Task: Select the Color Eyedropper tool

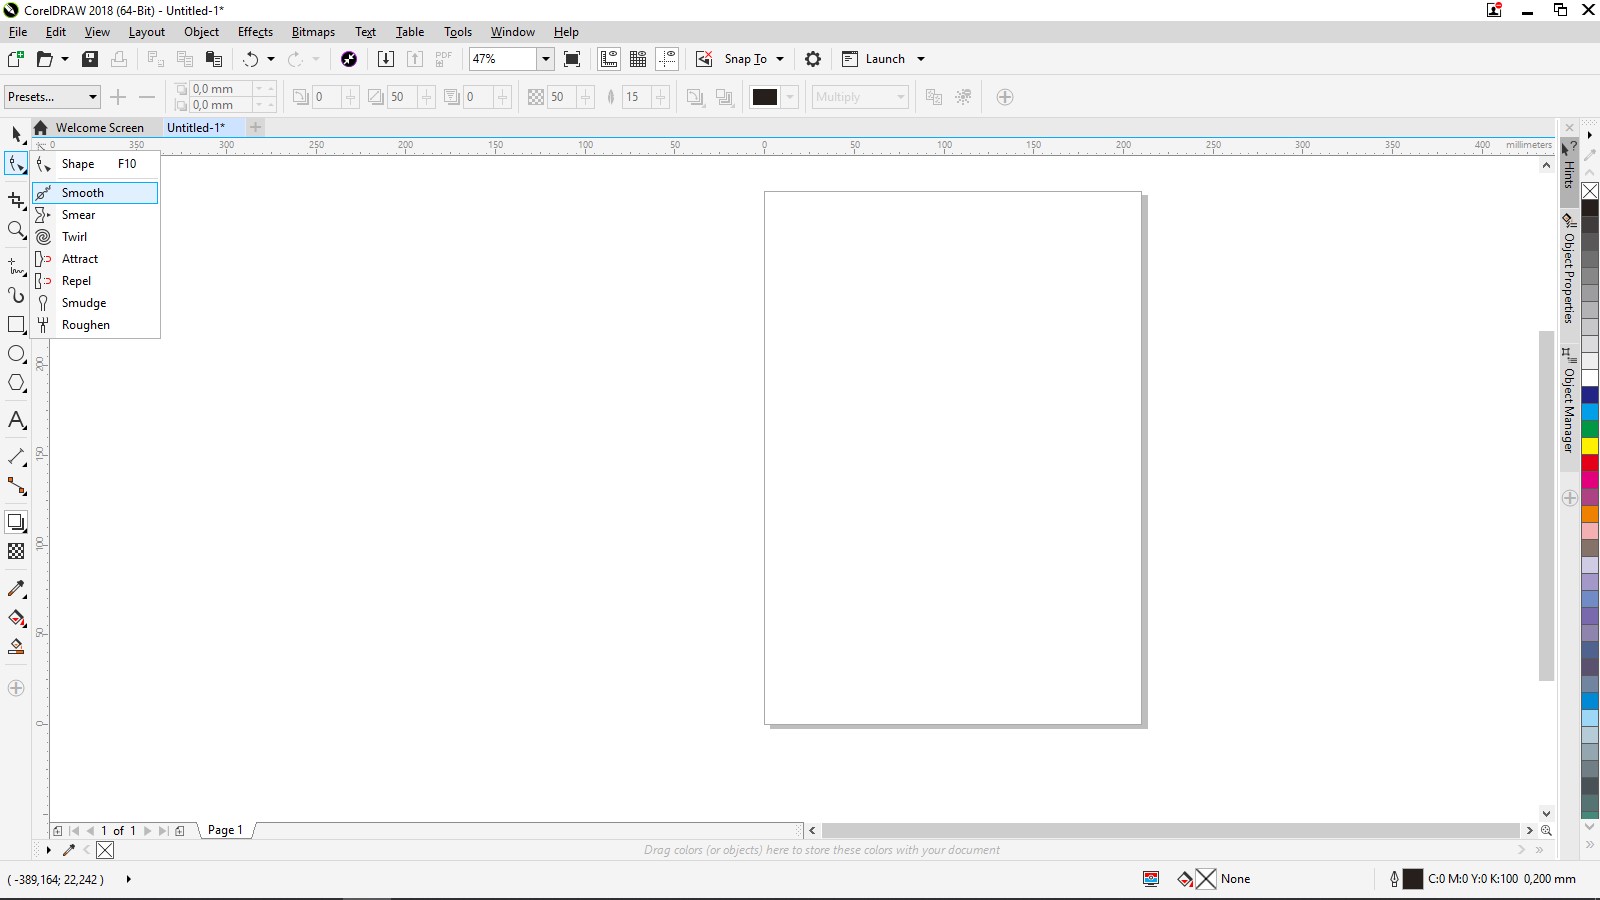Action: point(16,589)
